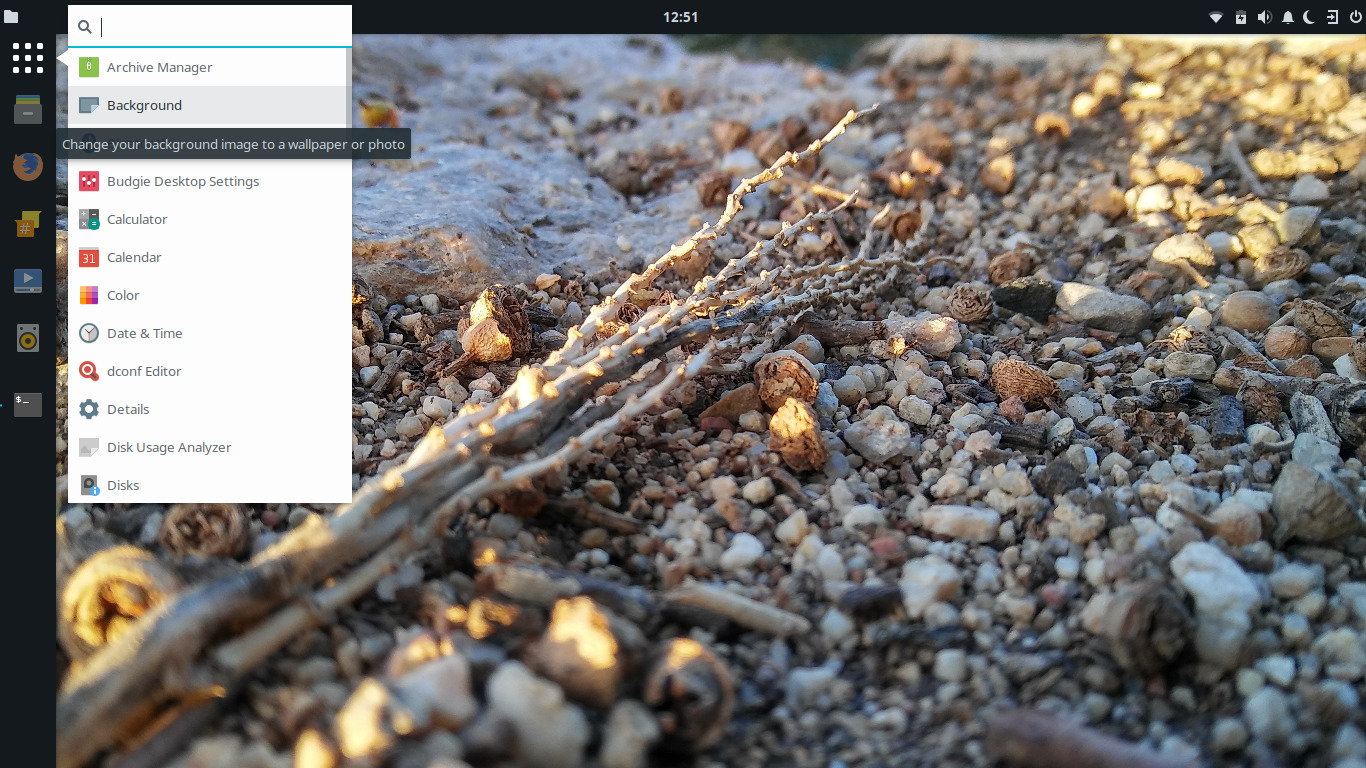1366x768 pixels.
Task: Open Firefox from the dock
Action: click(x=27, y=166)
